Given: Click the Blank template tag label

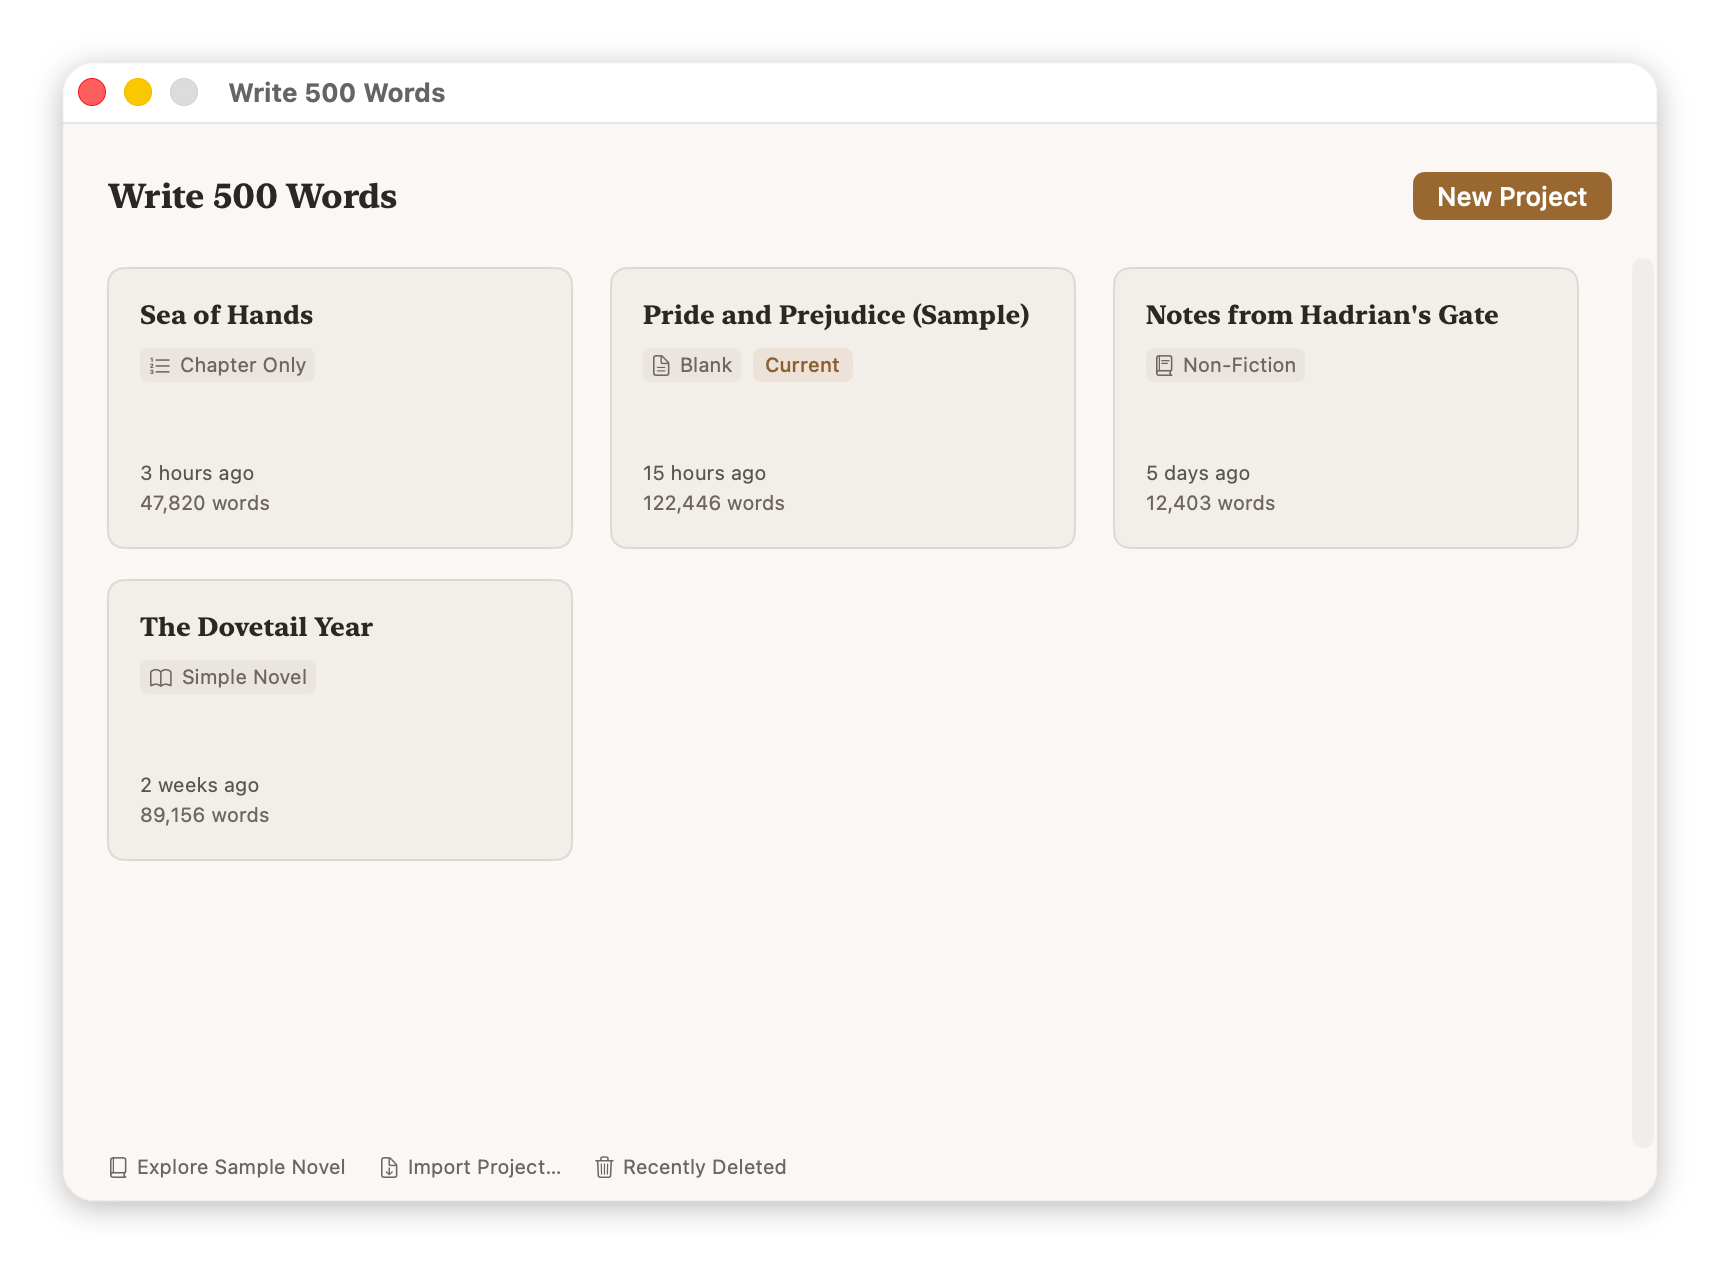Looking at the screenshot, I should 706,365.
